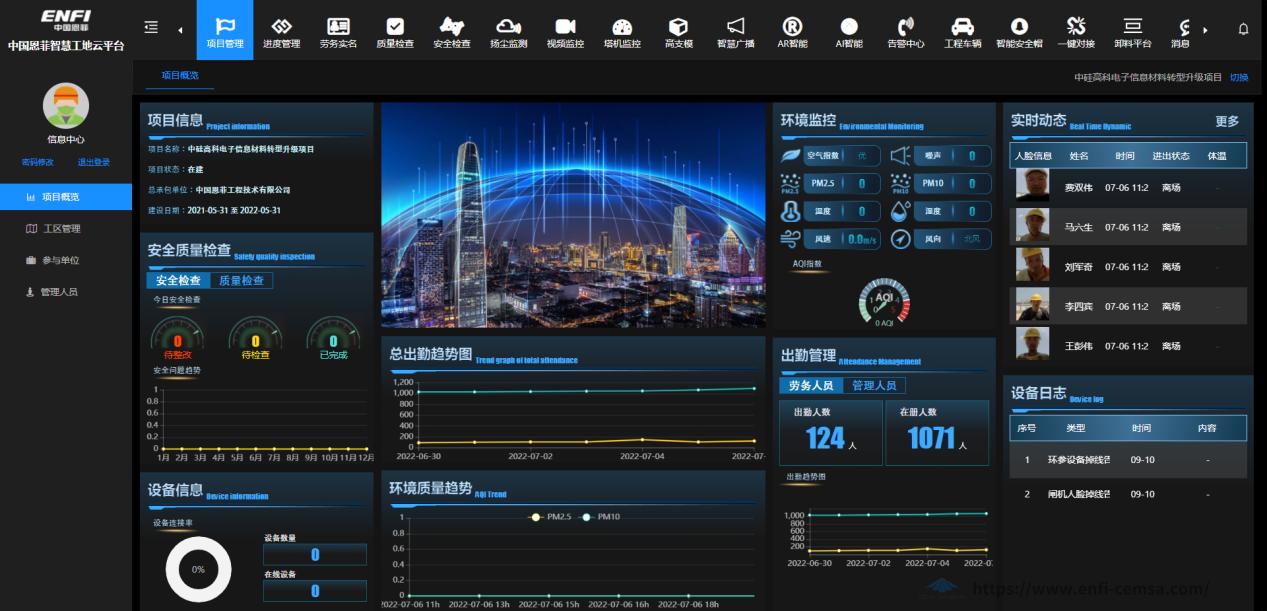Image resolution: width=1267 pixels, height=611 pixels.
Task: Open 进度管理 in the top toolbar
Action: click(x=281, y=31)
